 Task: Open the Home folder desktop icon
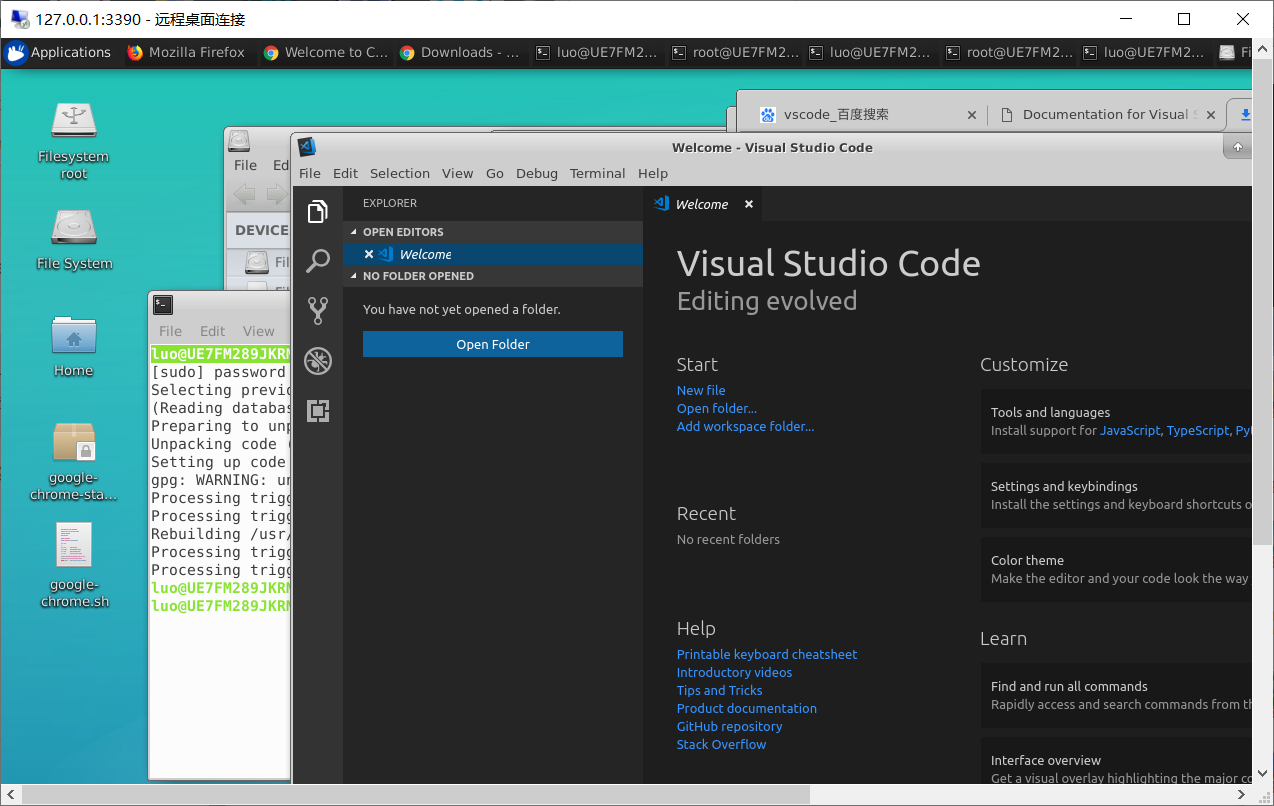[73, 346]
